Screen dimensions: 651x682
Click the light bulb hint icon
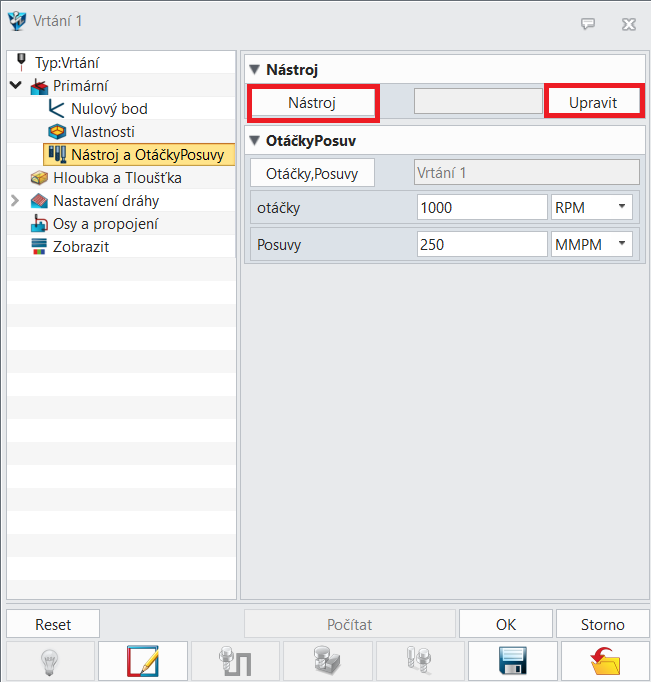[50, 662]
